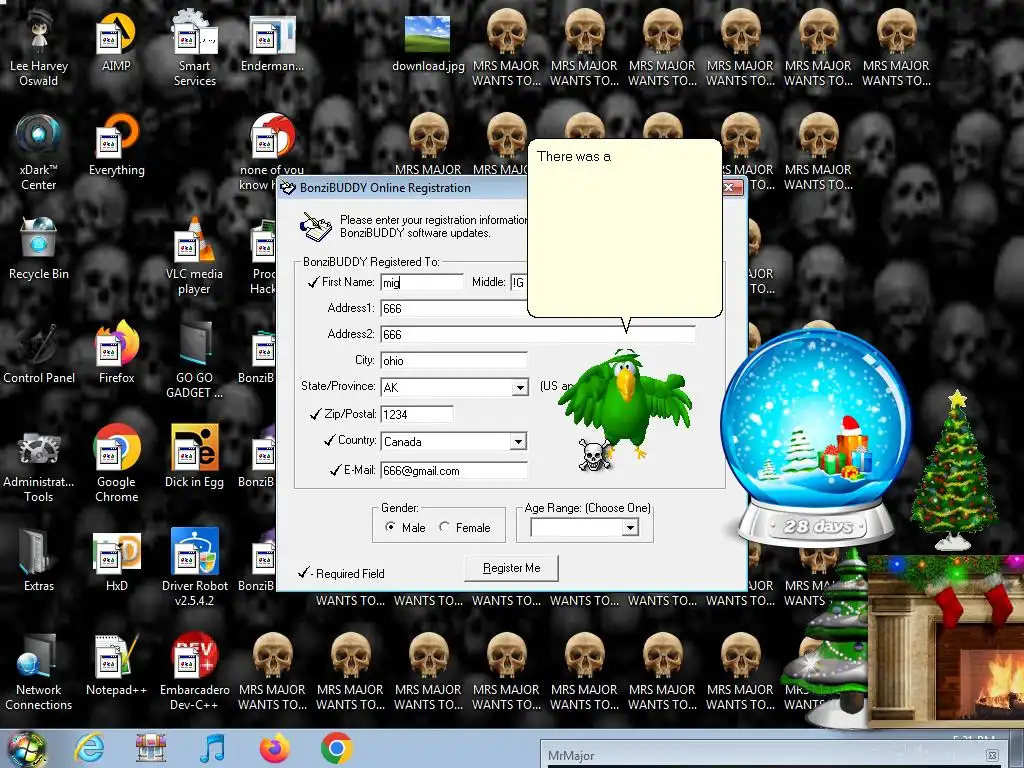The image size is (1024, 768).
Task: Expand the Age Range dropdown
Action: (x=630, y=527)
